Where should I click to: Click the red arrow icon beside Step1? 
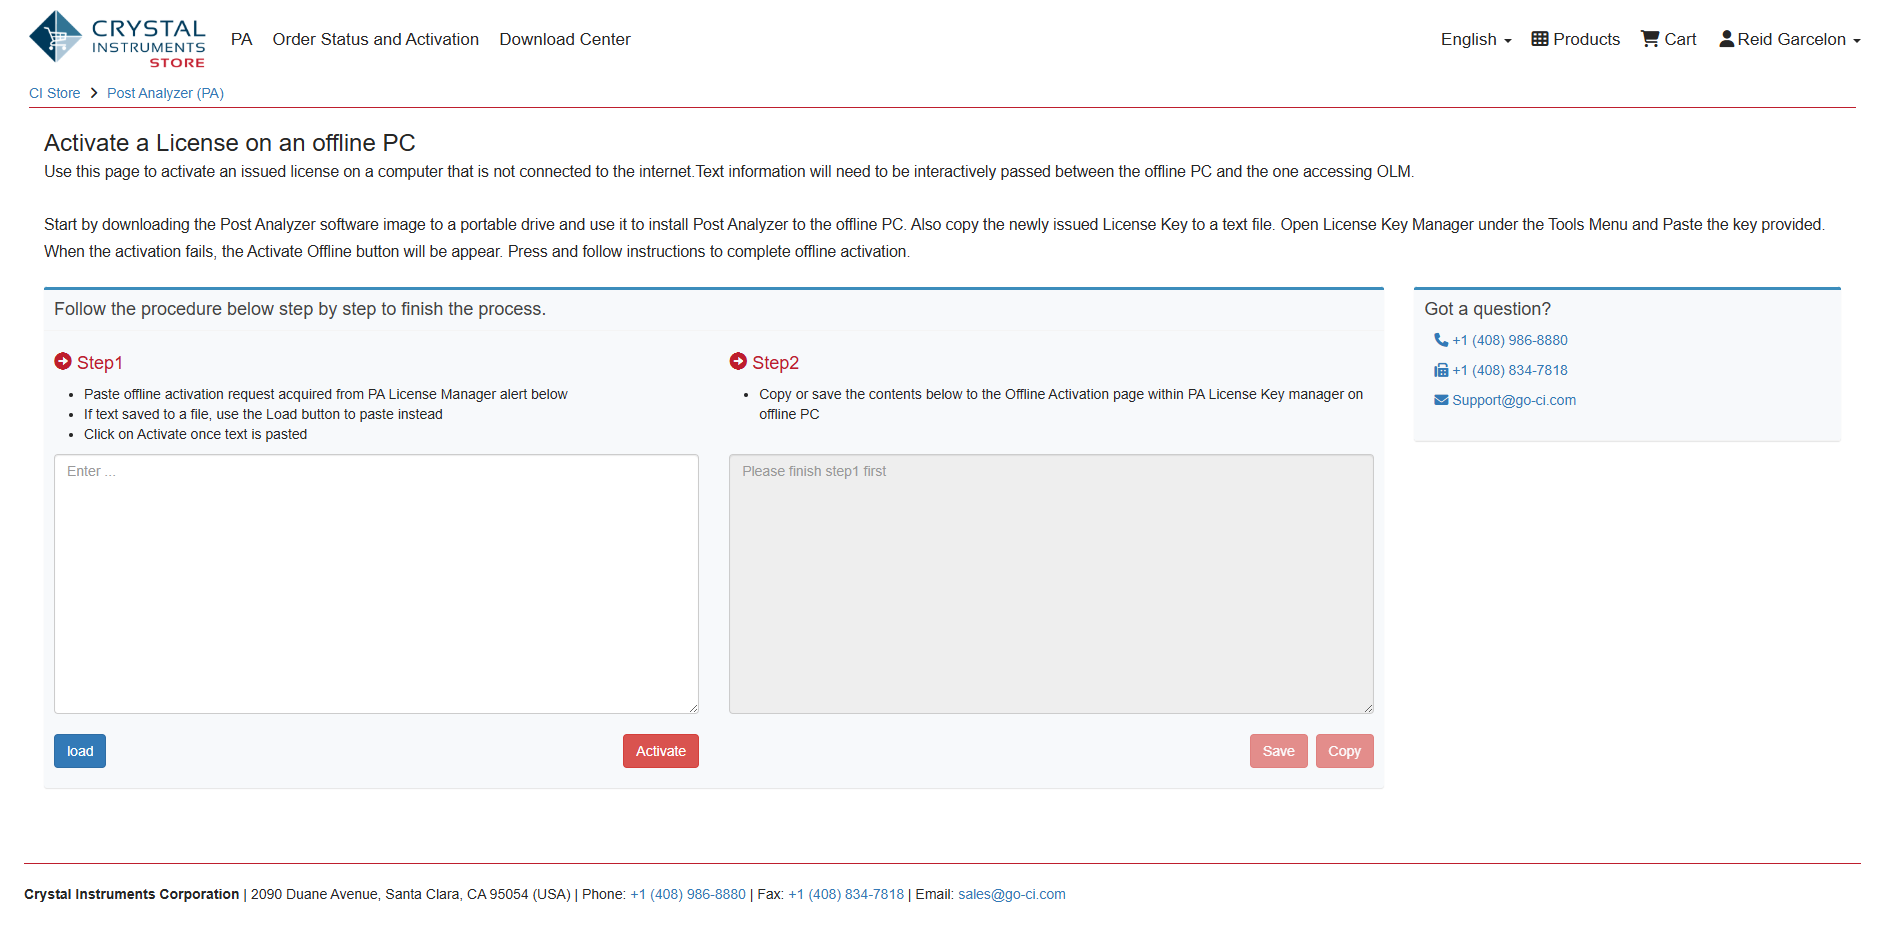[63, 362]
